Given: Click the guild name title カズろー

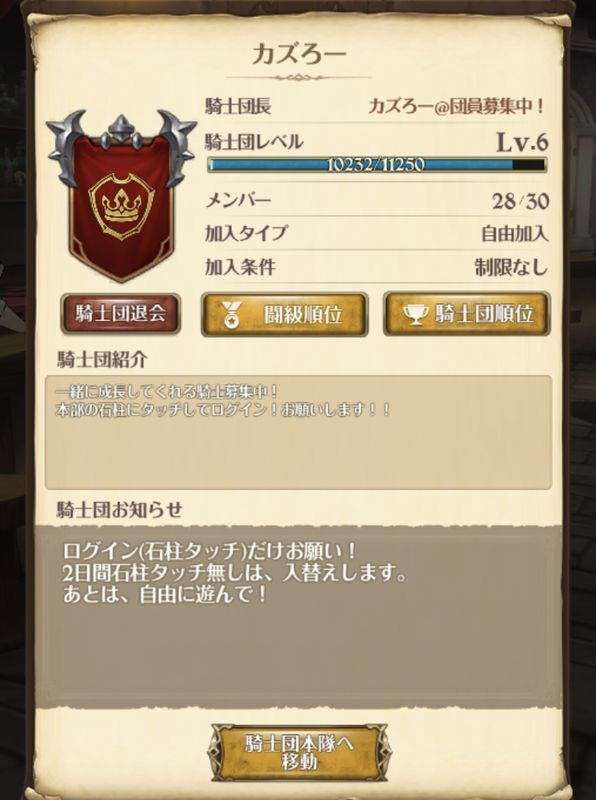Looking at the screenshot, I should pos(299,54).
